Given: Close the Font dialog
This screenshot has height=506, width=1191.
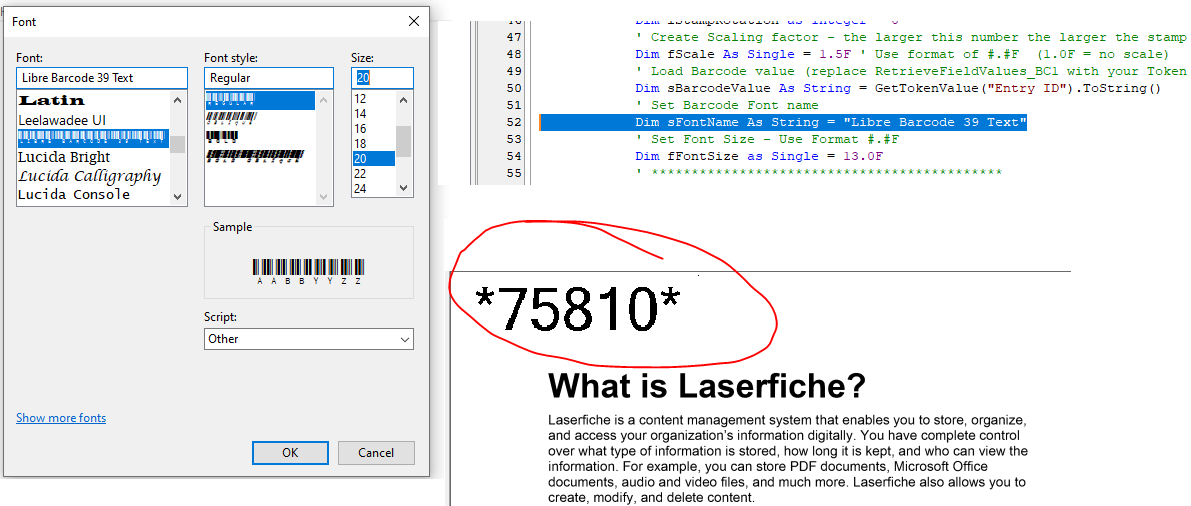Looking at the screenshot, I should coord(413,21).
